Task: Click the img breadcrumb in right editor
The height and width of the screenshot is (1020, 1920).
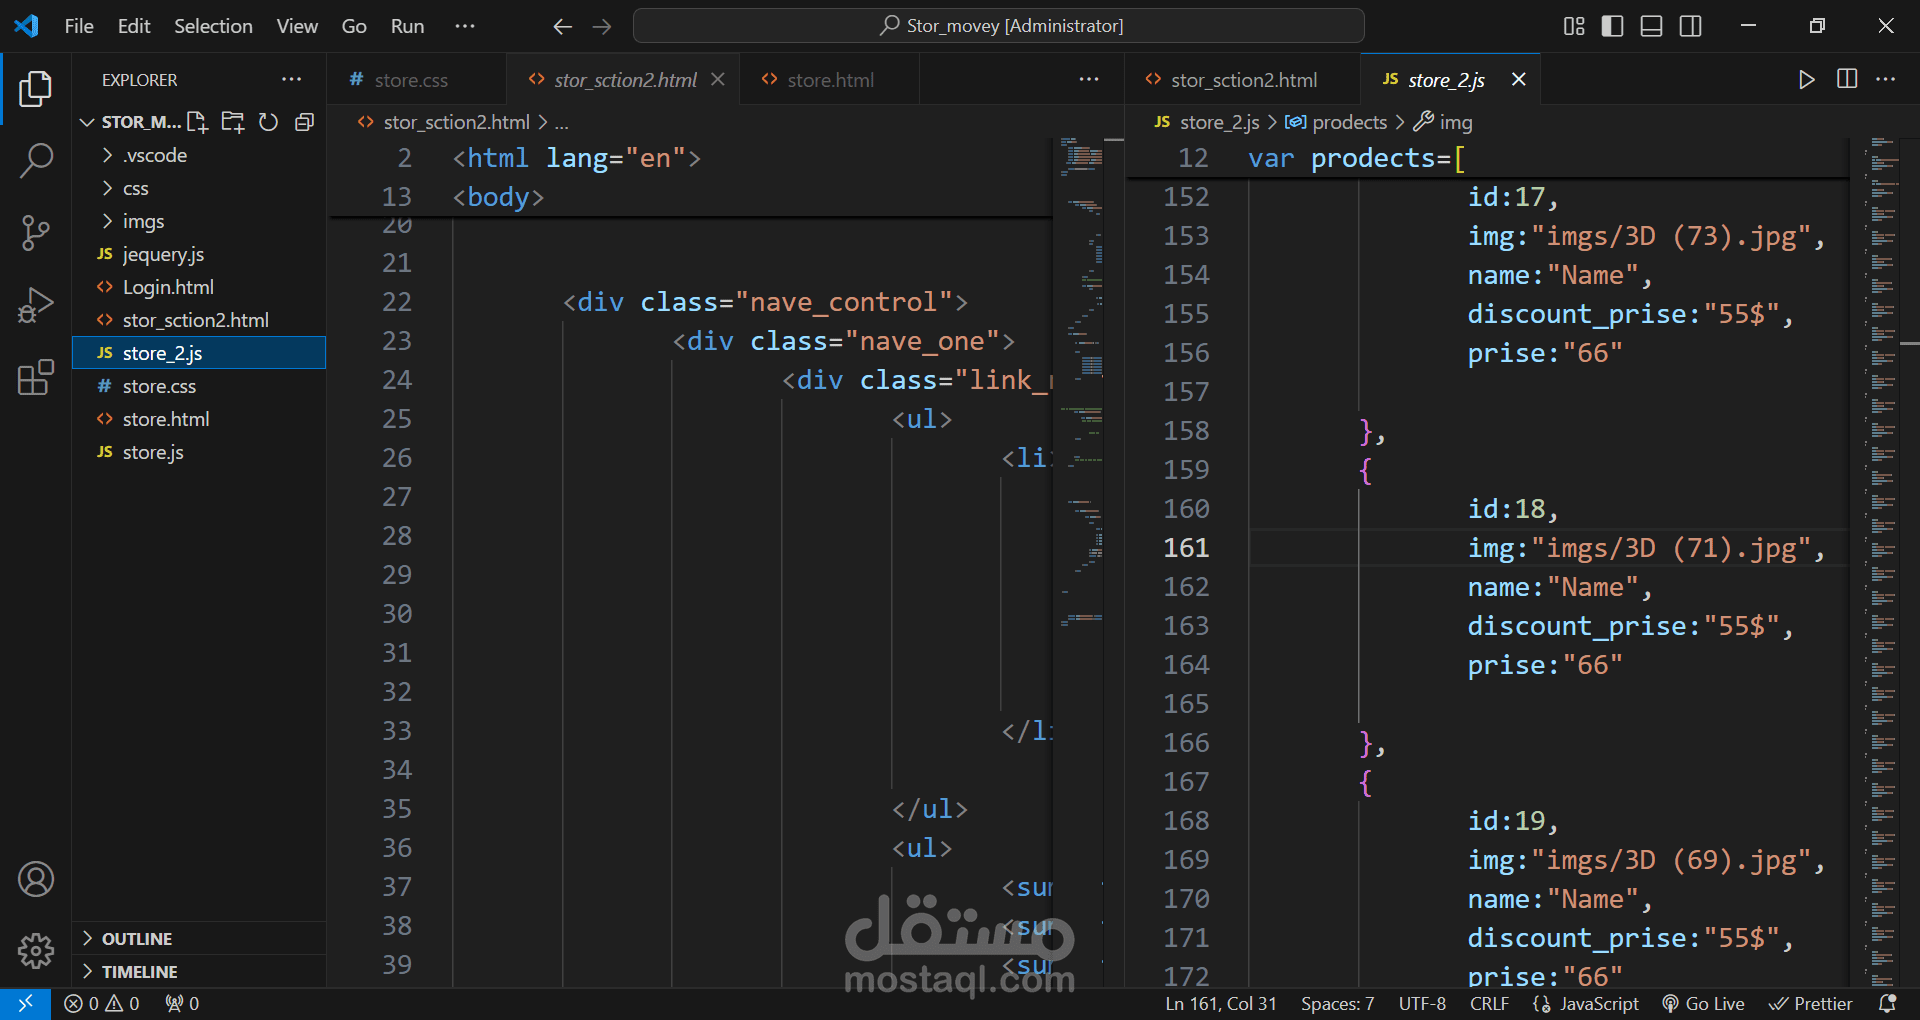Action: click(x=1443, y=122)
